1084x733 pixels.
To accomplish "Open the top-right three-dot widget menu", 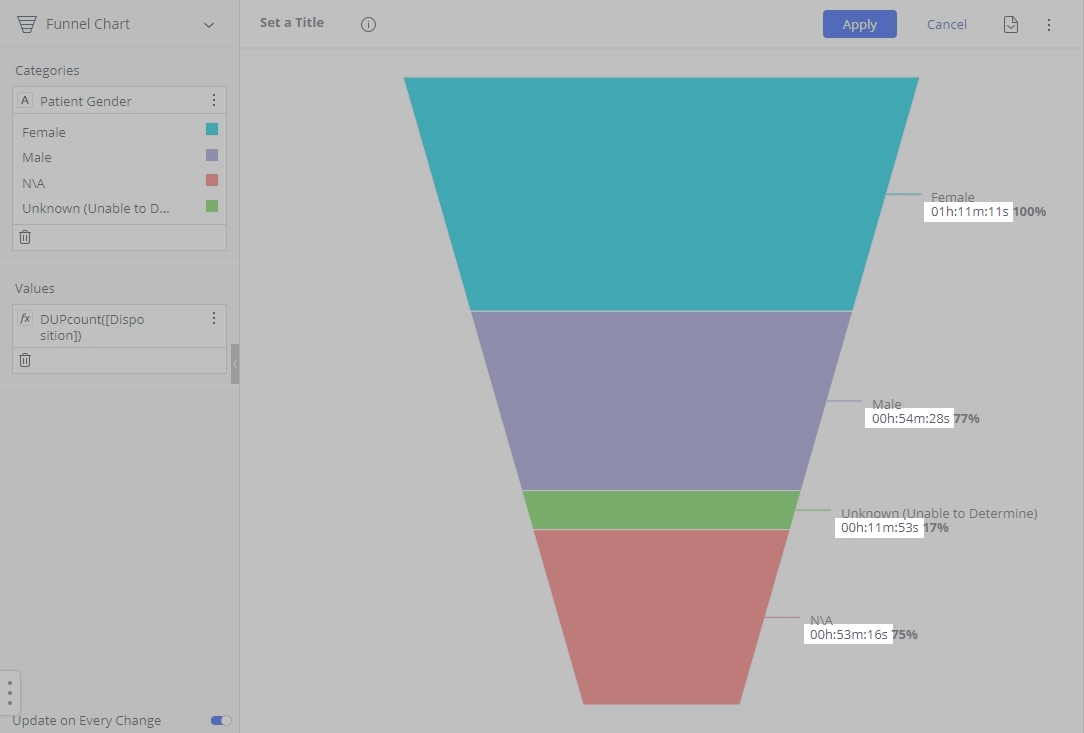I will click(x=1049, y=24).
